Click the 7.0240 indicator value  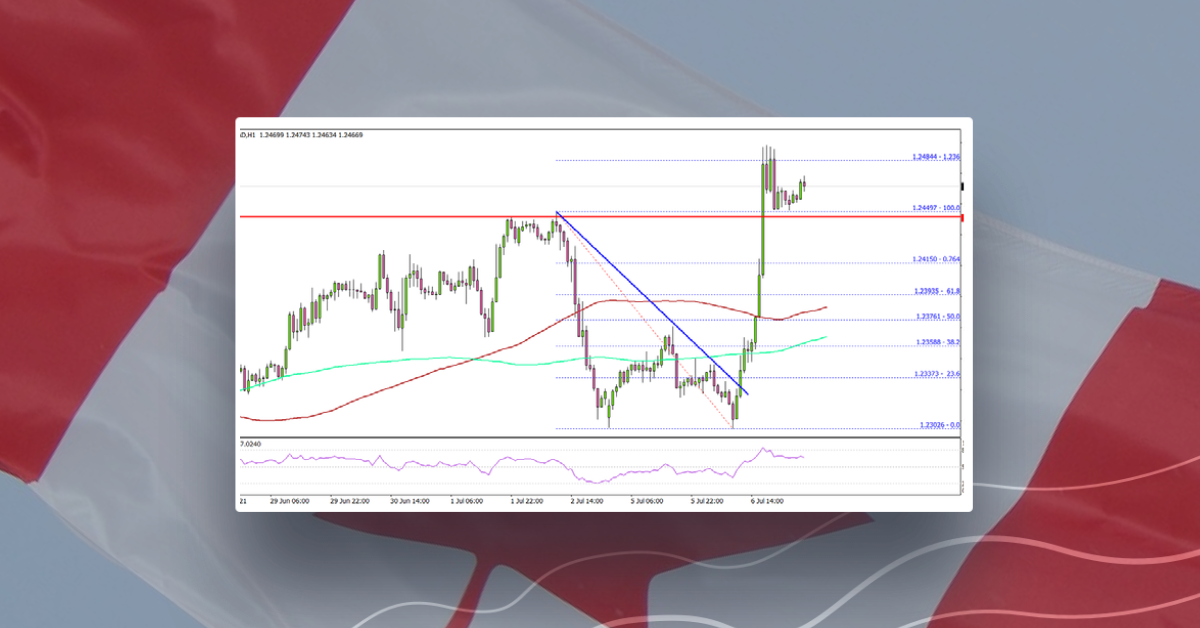click(250, 442)
